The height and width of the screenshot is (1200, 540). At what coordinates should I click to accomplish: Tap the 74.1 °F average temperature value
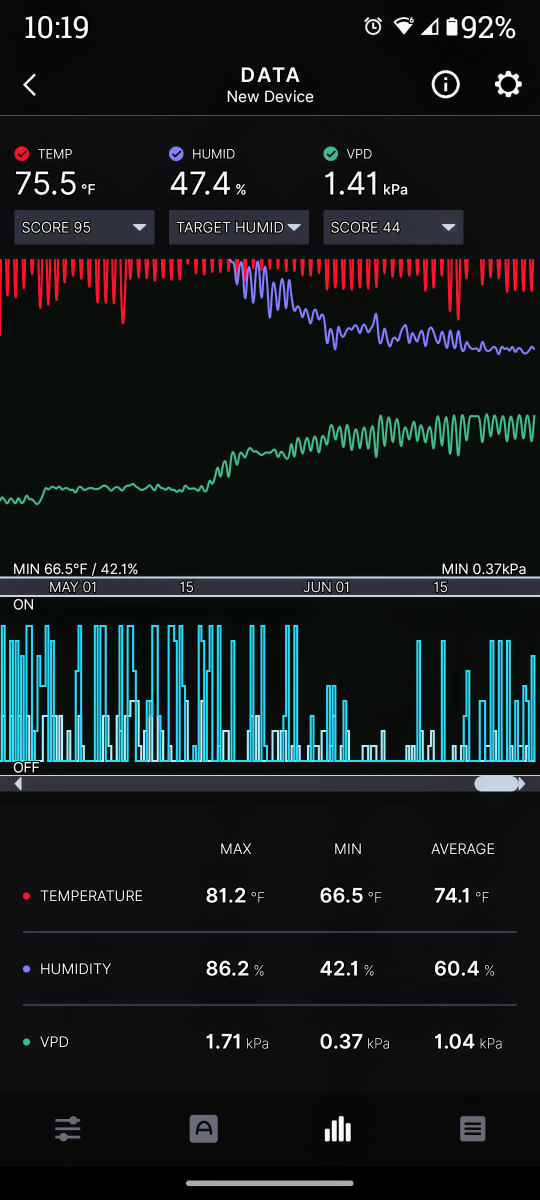[x=462, y=896]
